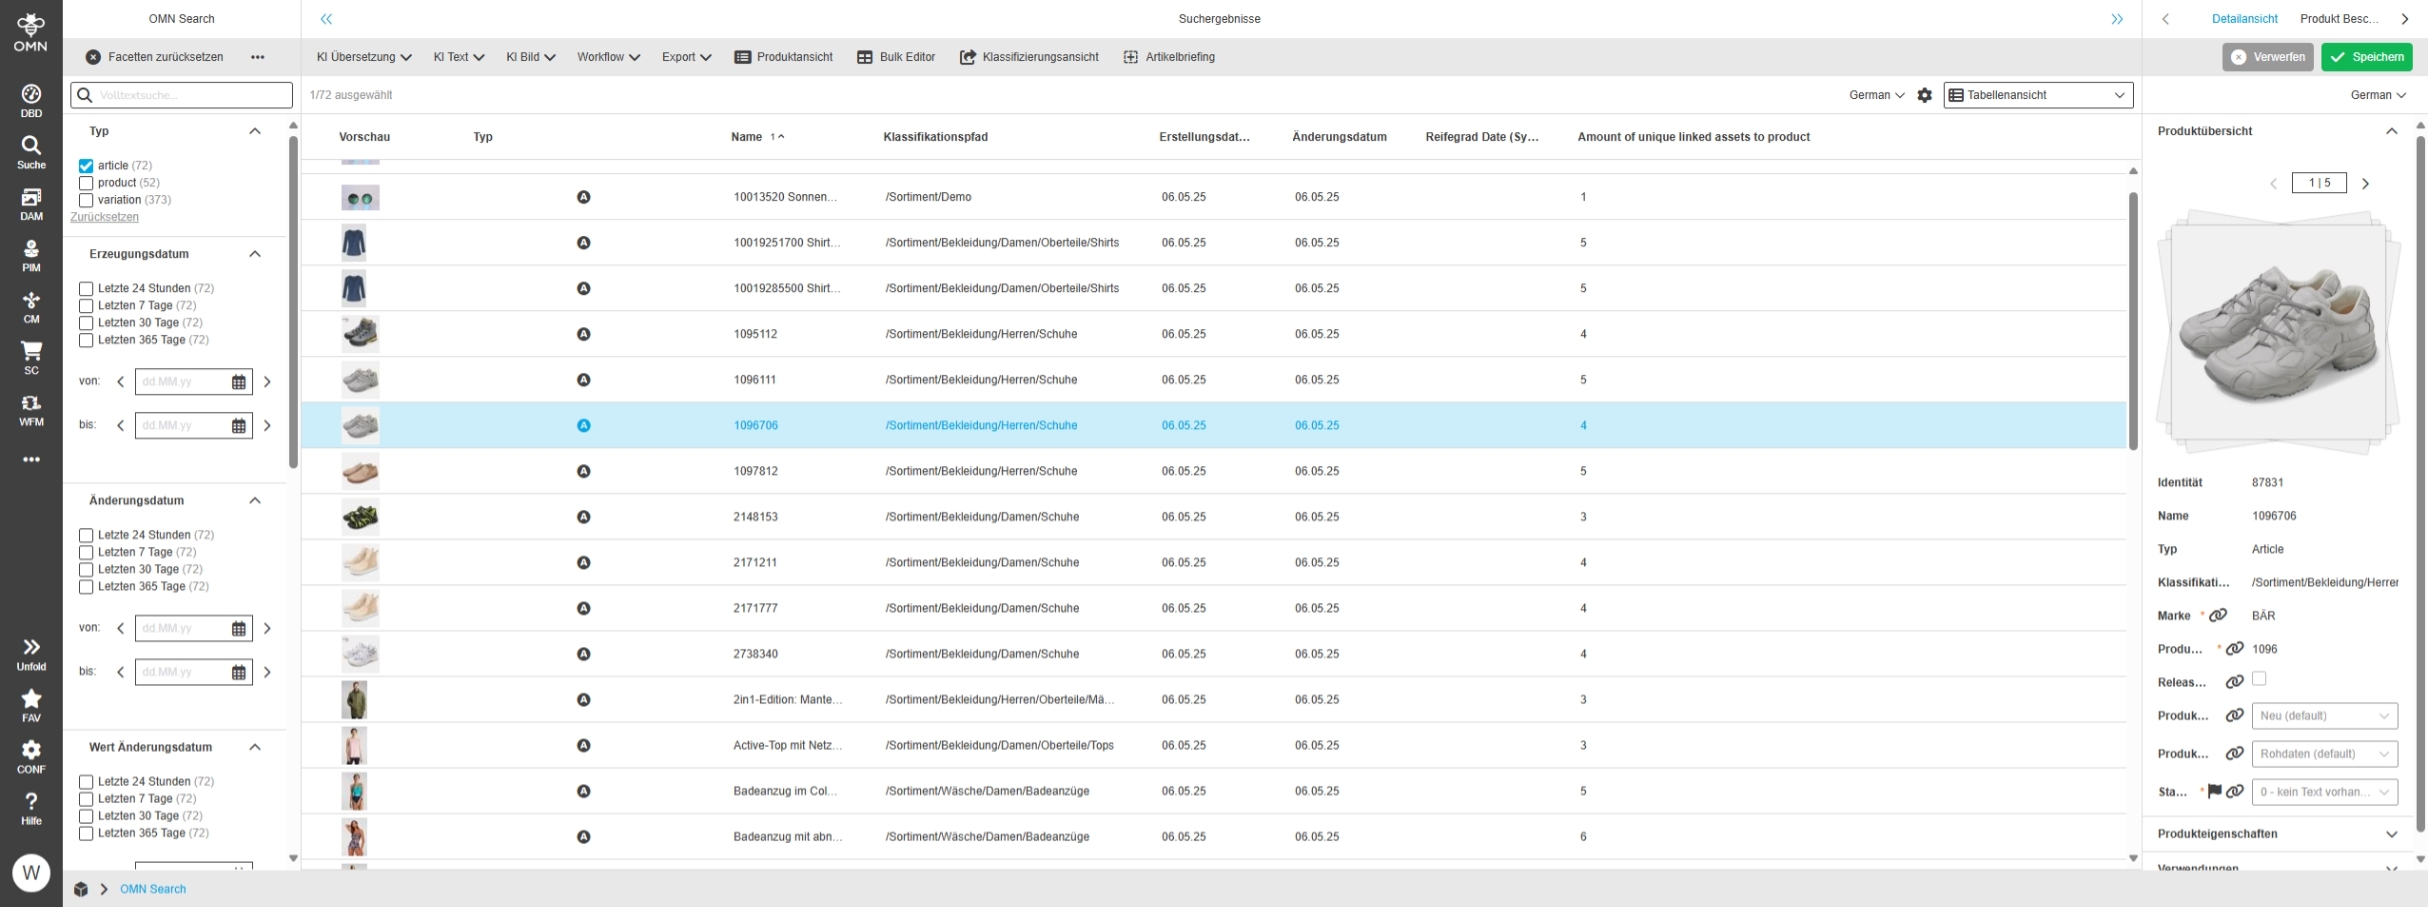Click the Zurücksetzen link under Typ
Viewport: 2428px width, 907px height.
(x=104, y=217)
